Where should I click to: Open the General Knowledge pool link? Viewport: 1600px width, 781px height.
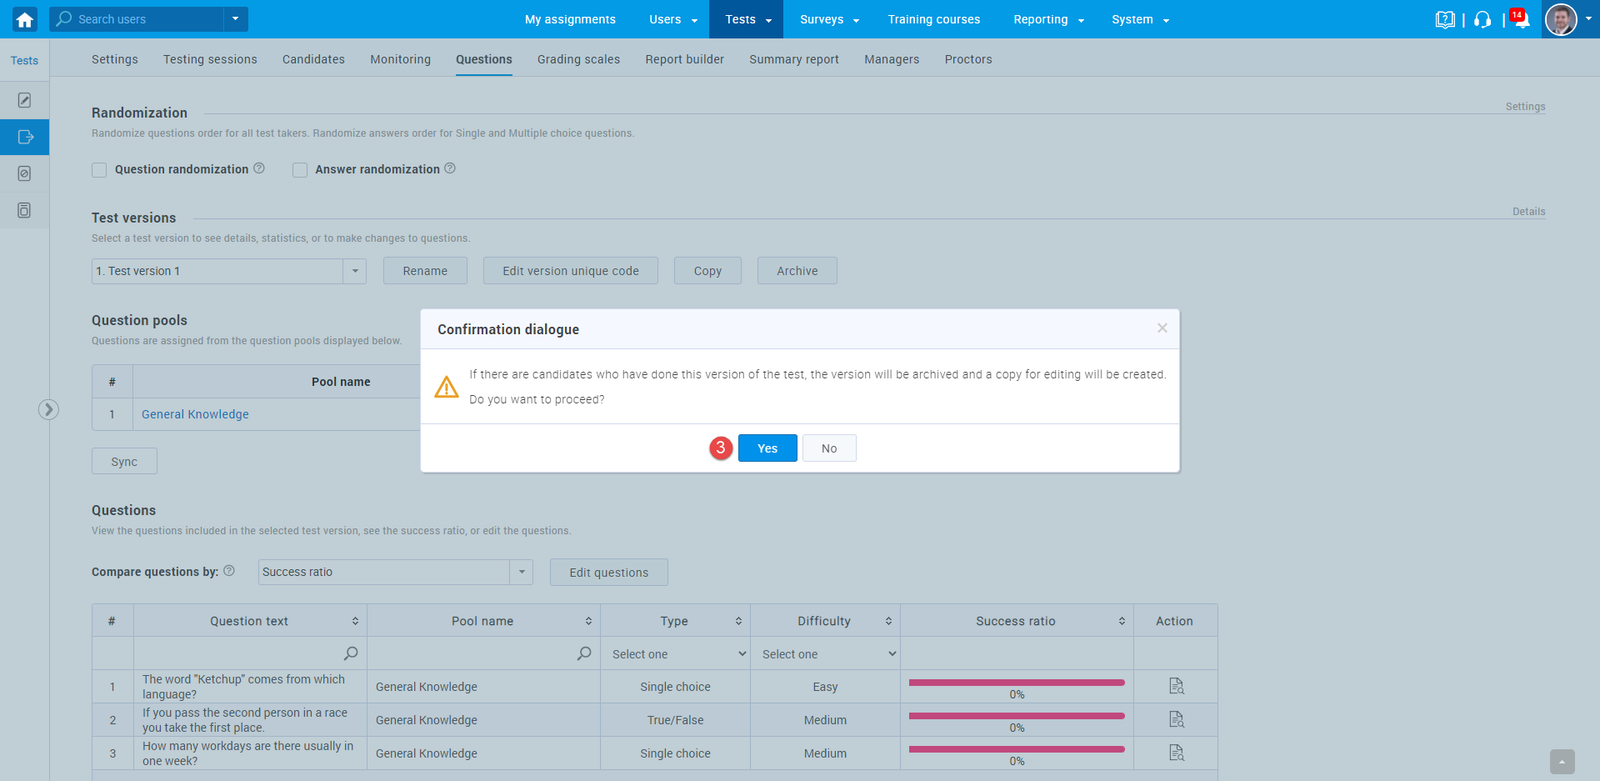coord(195,414)
